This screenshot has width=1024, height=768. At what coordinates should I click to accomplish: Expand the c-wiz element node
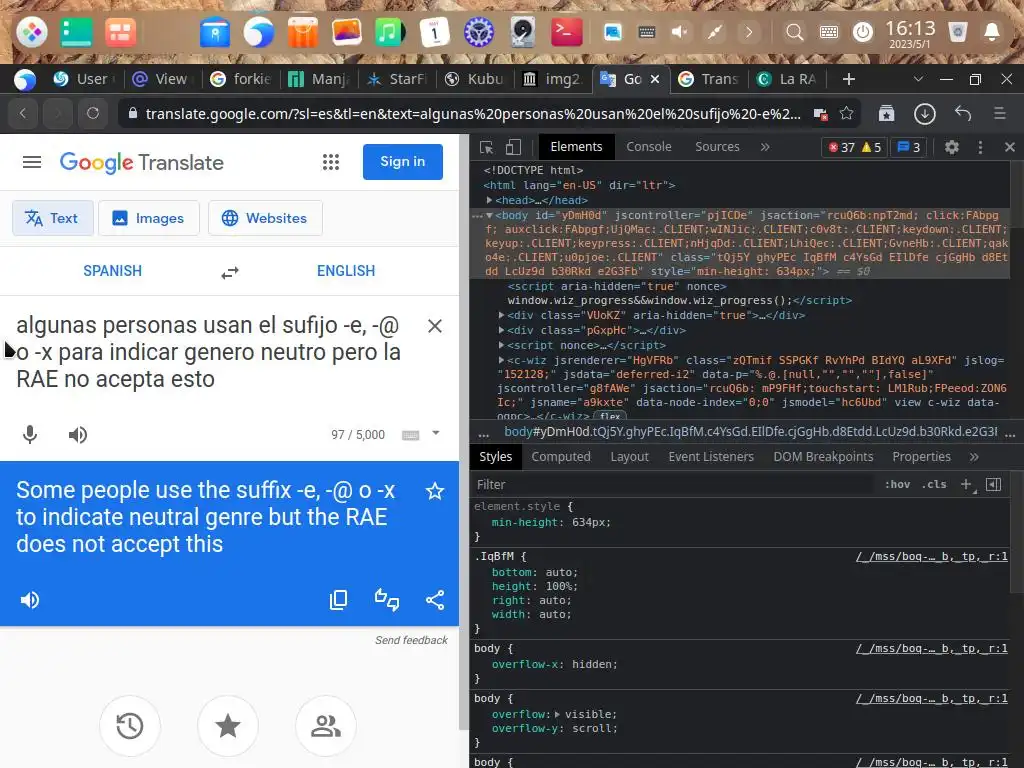[x=502, y=360]
